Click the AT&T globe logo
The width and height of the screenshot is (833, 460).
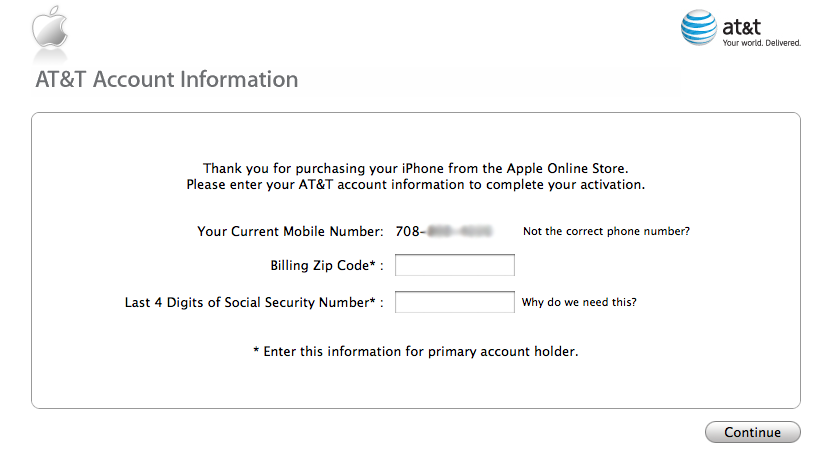[699, 28]
